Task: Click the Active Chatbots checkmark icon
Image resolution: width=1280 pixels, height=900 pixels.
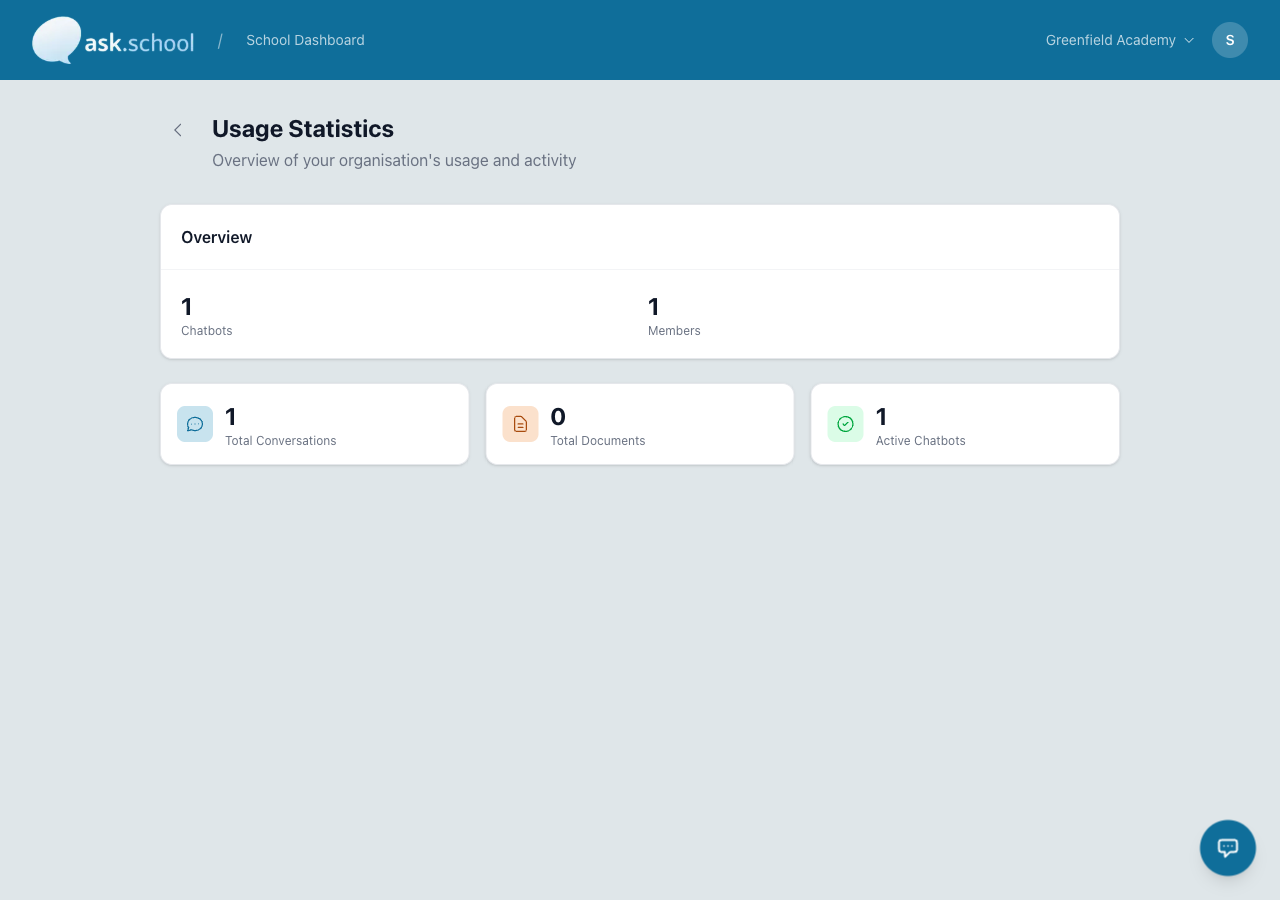Action: (845, 424)
